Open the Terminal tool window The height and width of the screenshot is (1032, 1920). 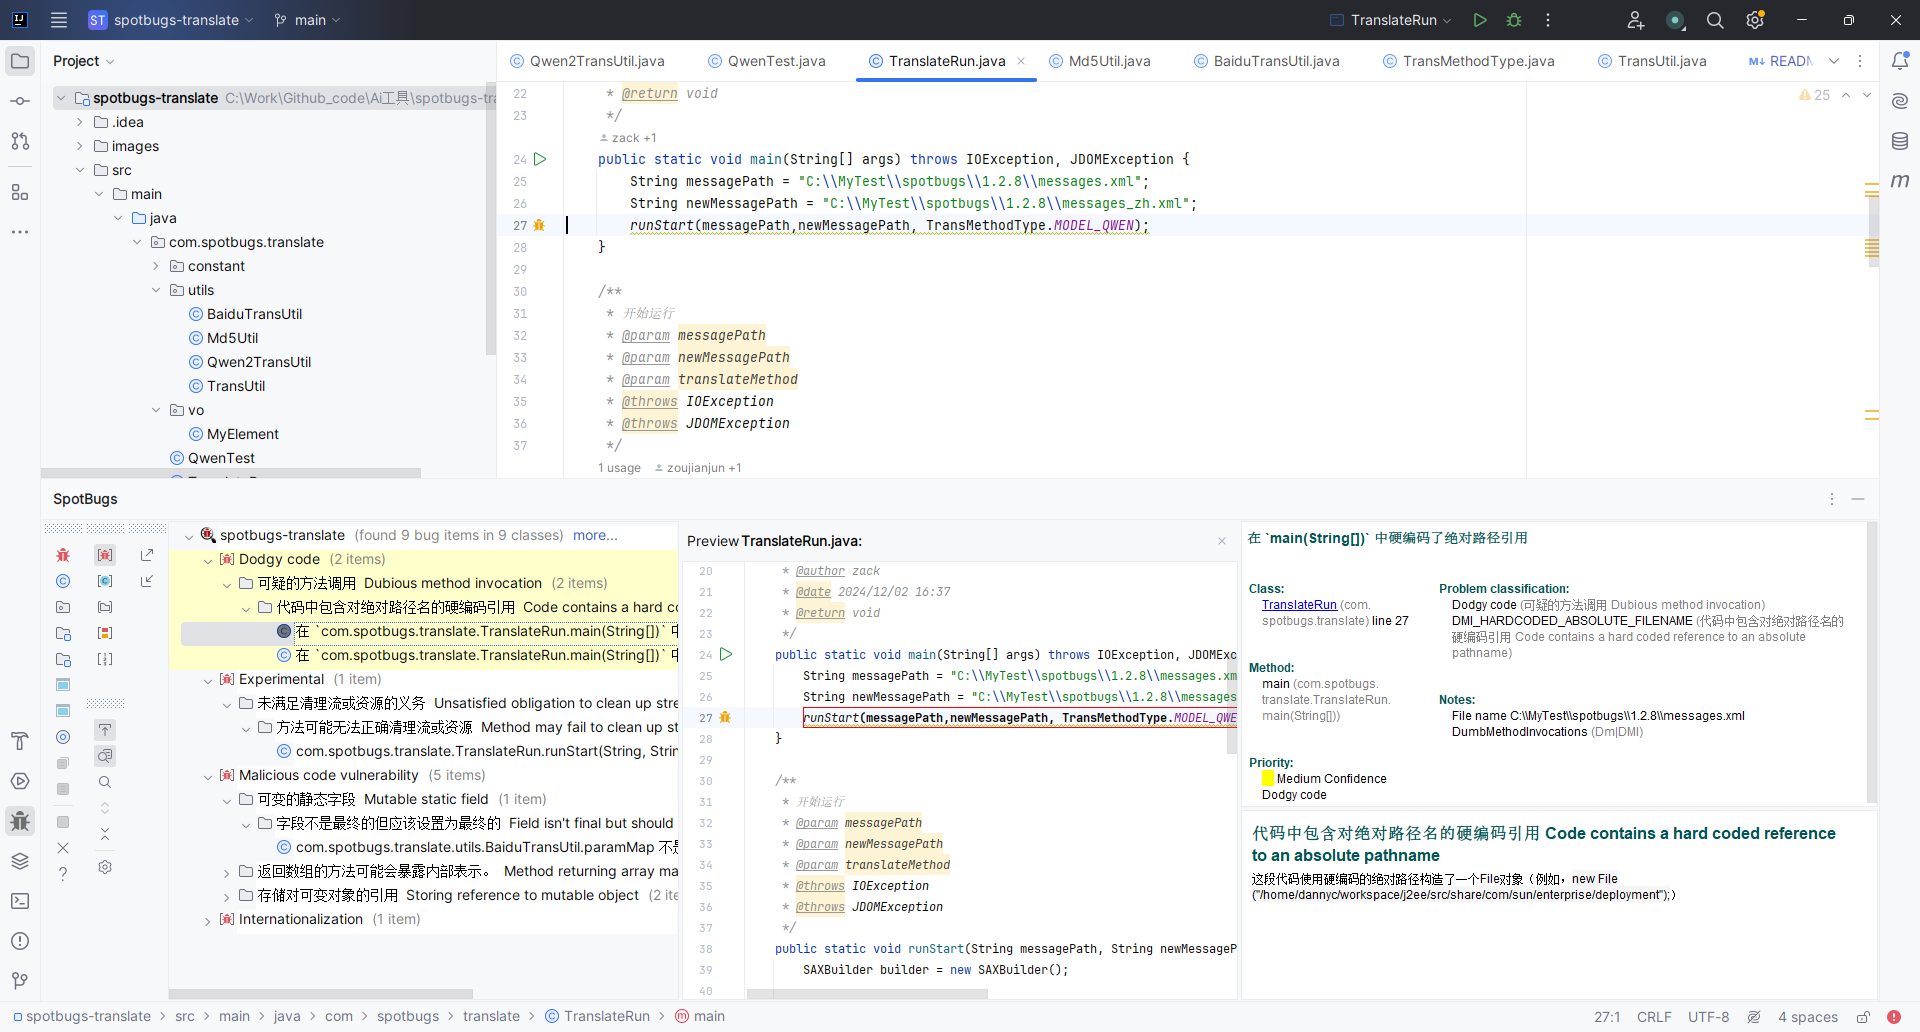pos(20,901)
